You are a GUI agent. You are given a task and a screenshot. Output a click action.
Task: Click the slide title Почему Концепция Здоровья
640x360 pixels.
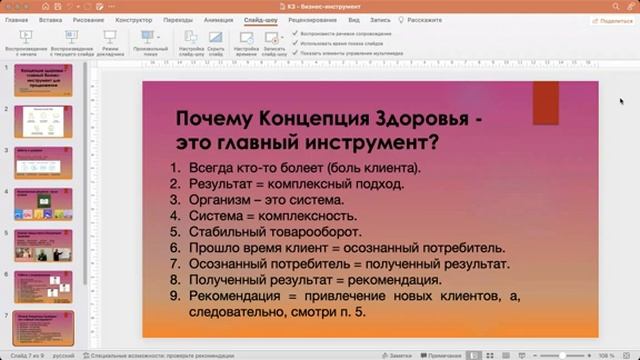(329, 130)
